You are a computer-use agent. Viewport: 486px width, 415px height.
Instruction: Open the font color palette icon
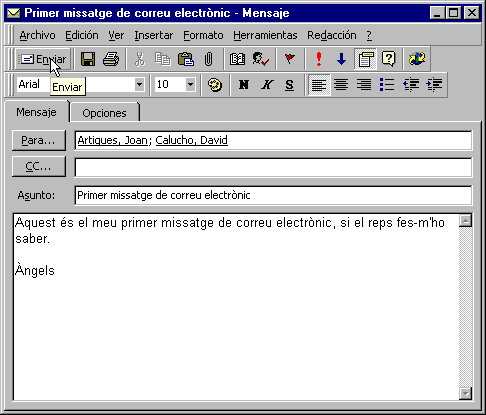[x=214, y=85]
